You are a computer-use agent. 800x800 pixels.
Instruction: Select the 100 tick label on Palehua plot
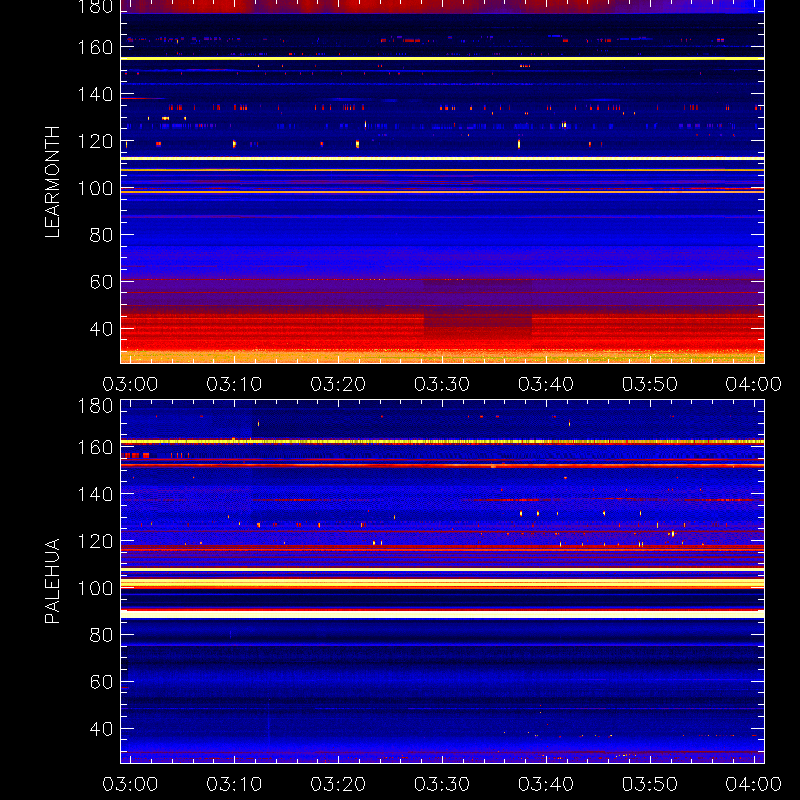tap(95, 588)
